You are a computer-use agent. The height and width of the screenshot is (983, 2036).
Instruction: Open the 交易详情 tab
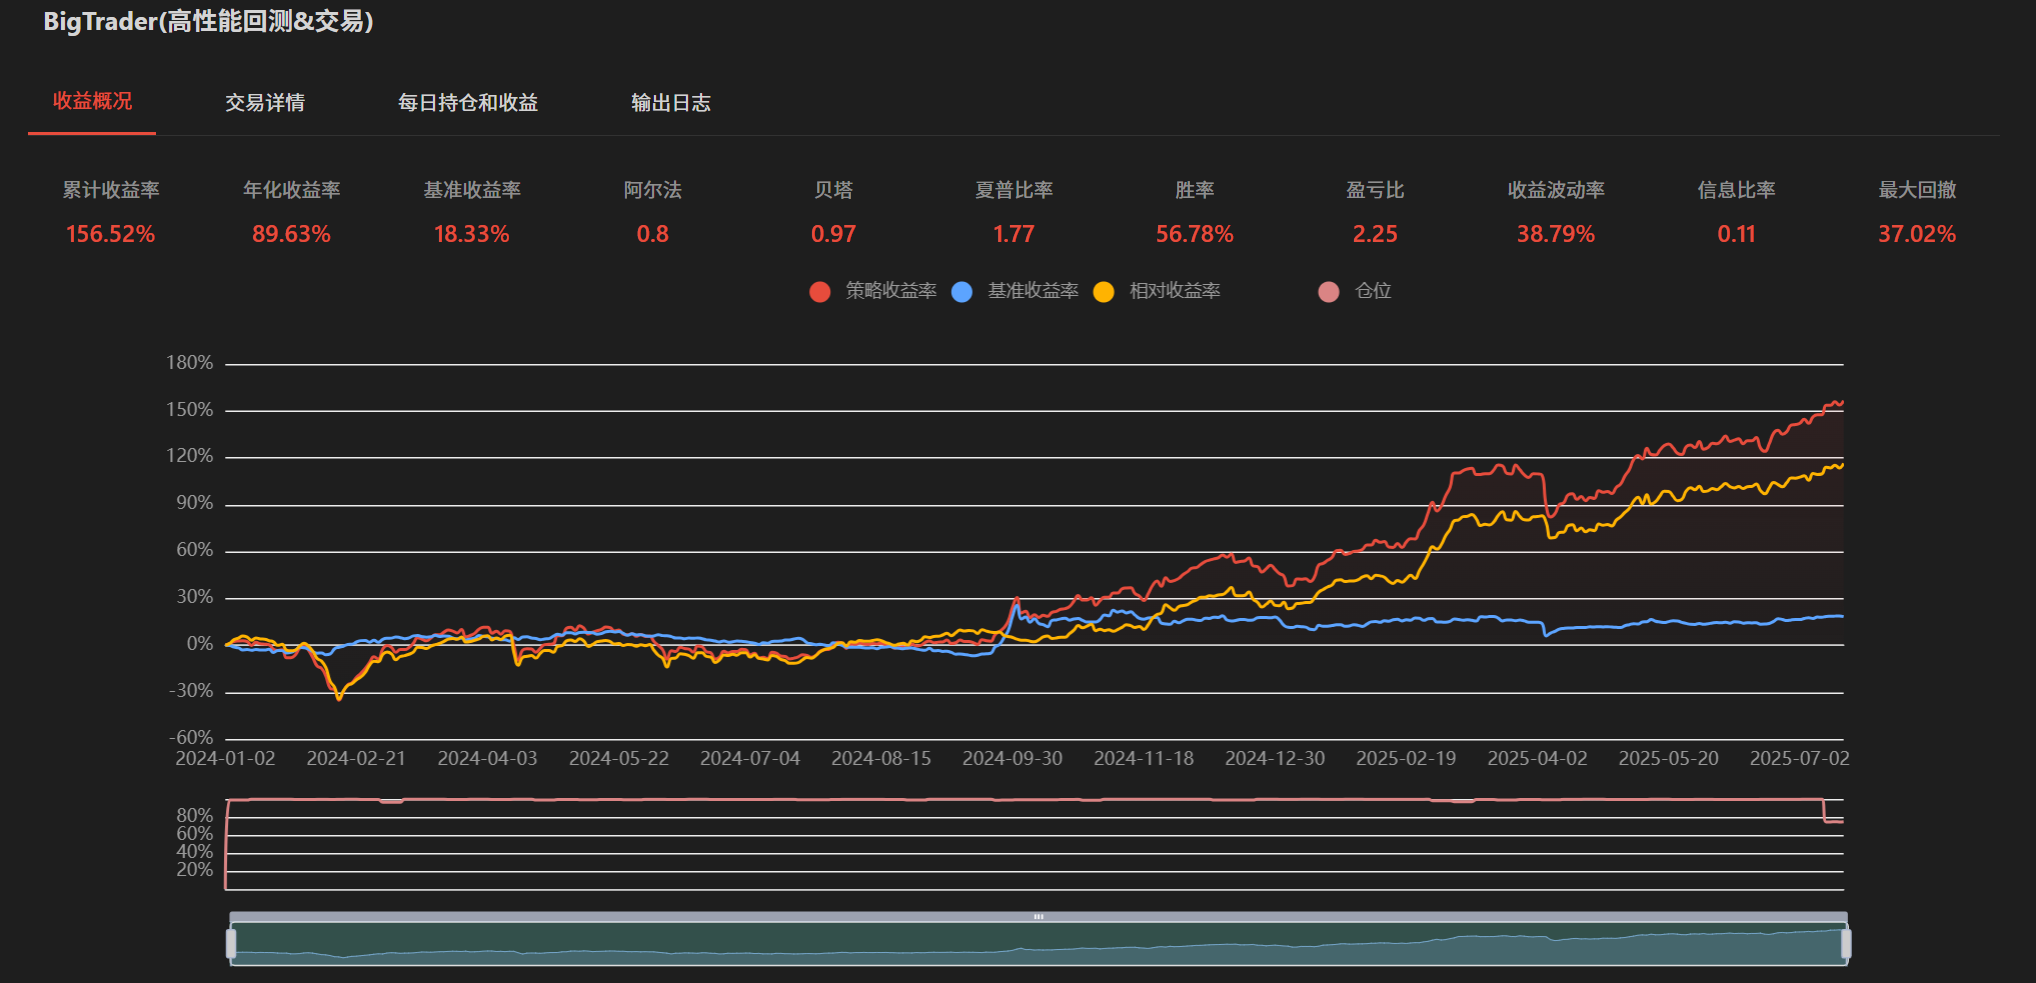(265, 103)
